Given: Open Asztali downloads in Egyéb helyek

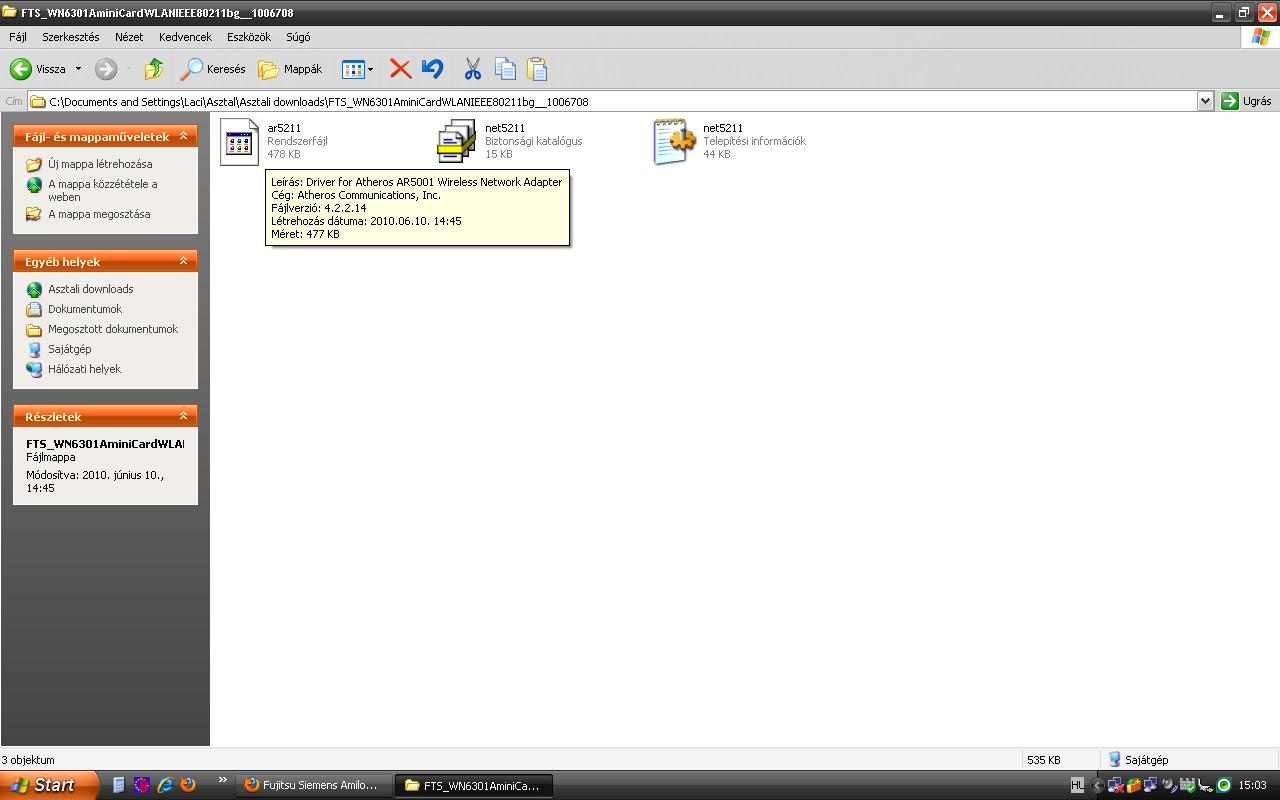Looking at the screenshot, I should [90, 289].
